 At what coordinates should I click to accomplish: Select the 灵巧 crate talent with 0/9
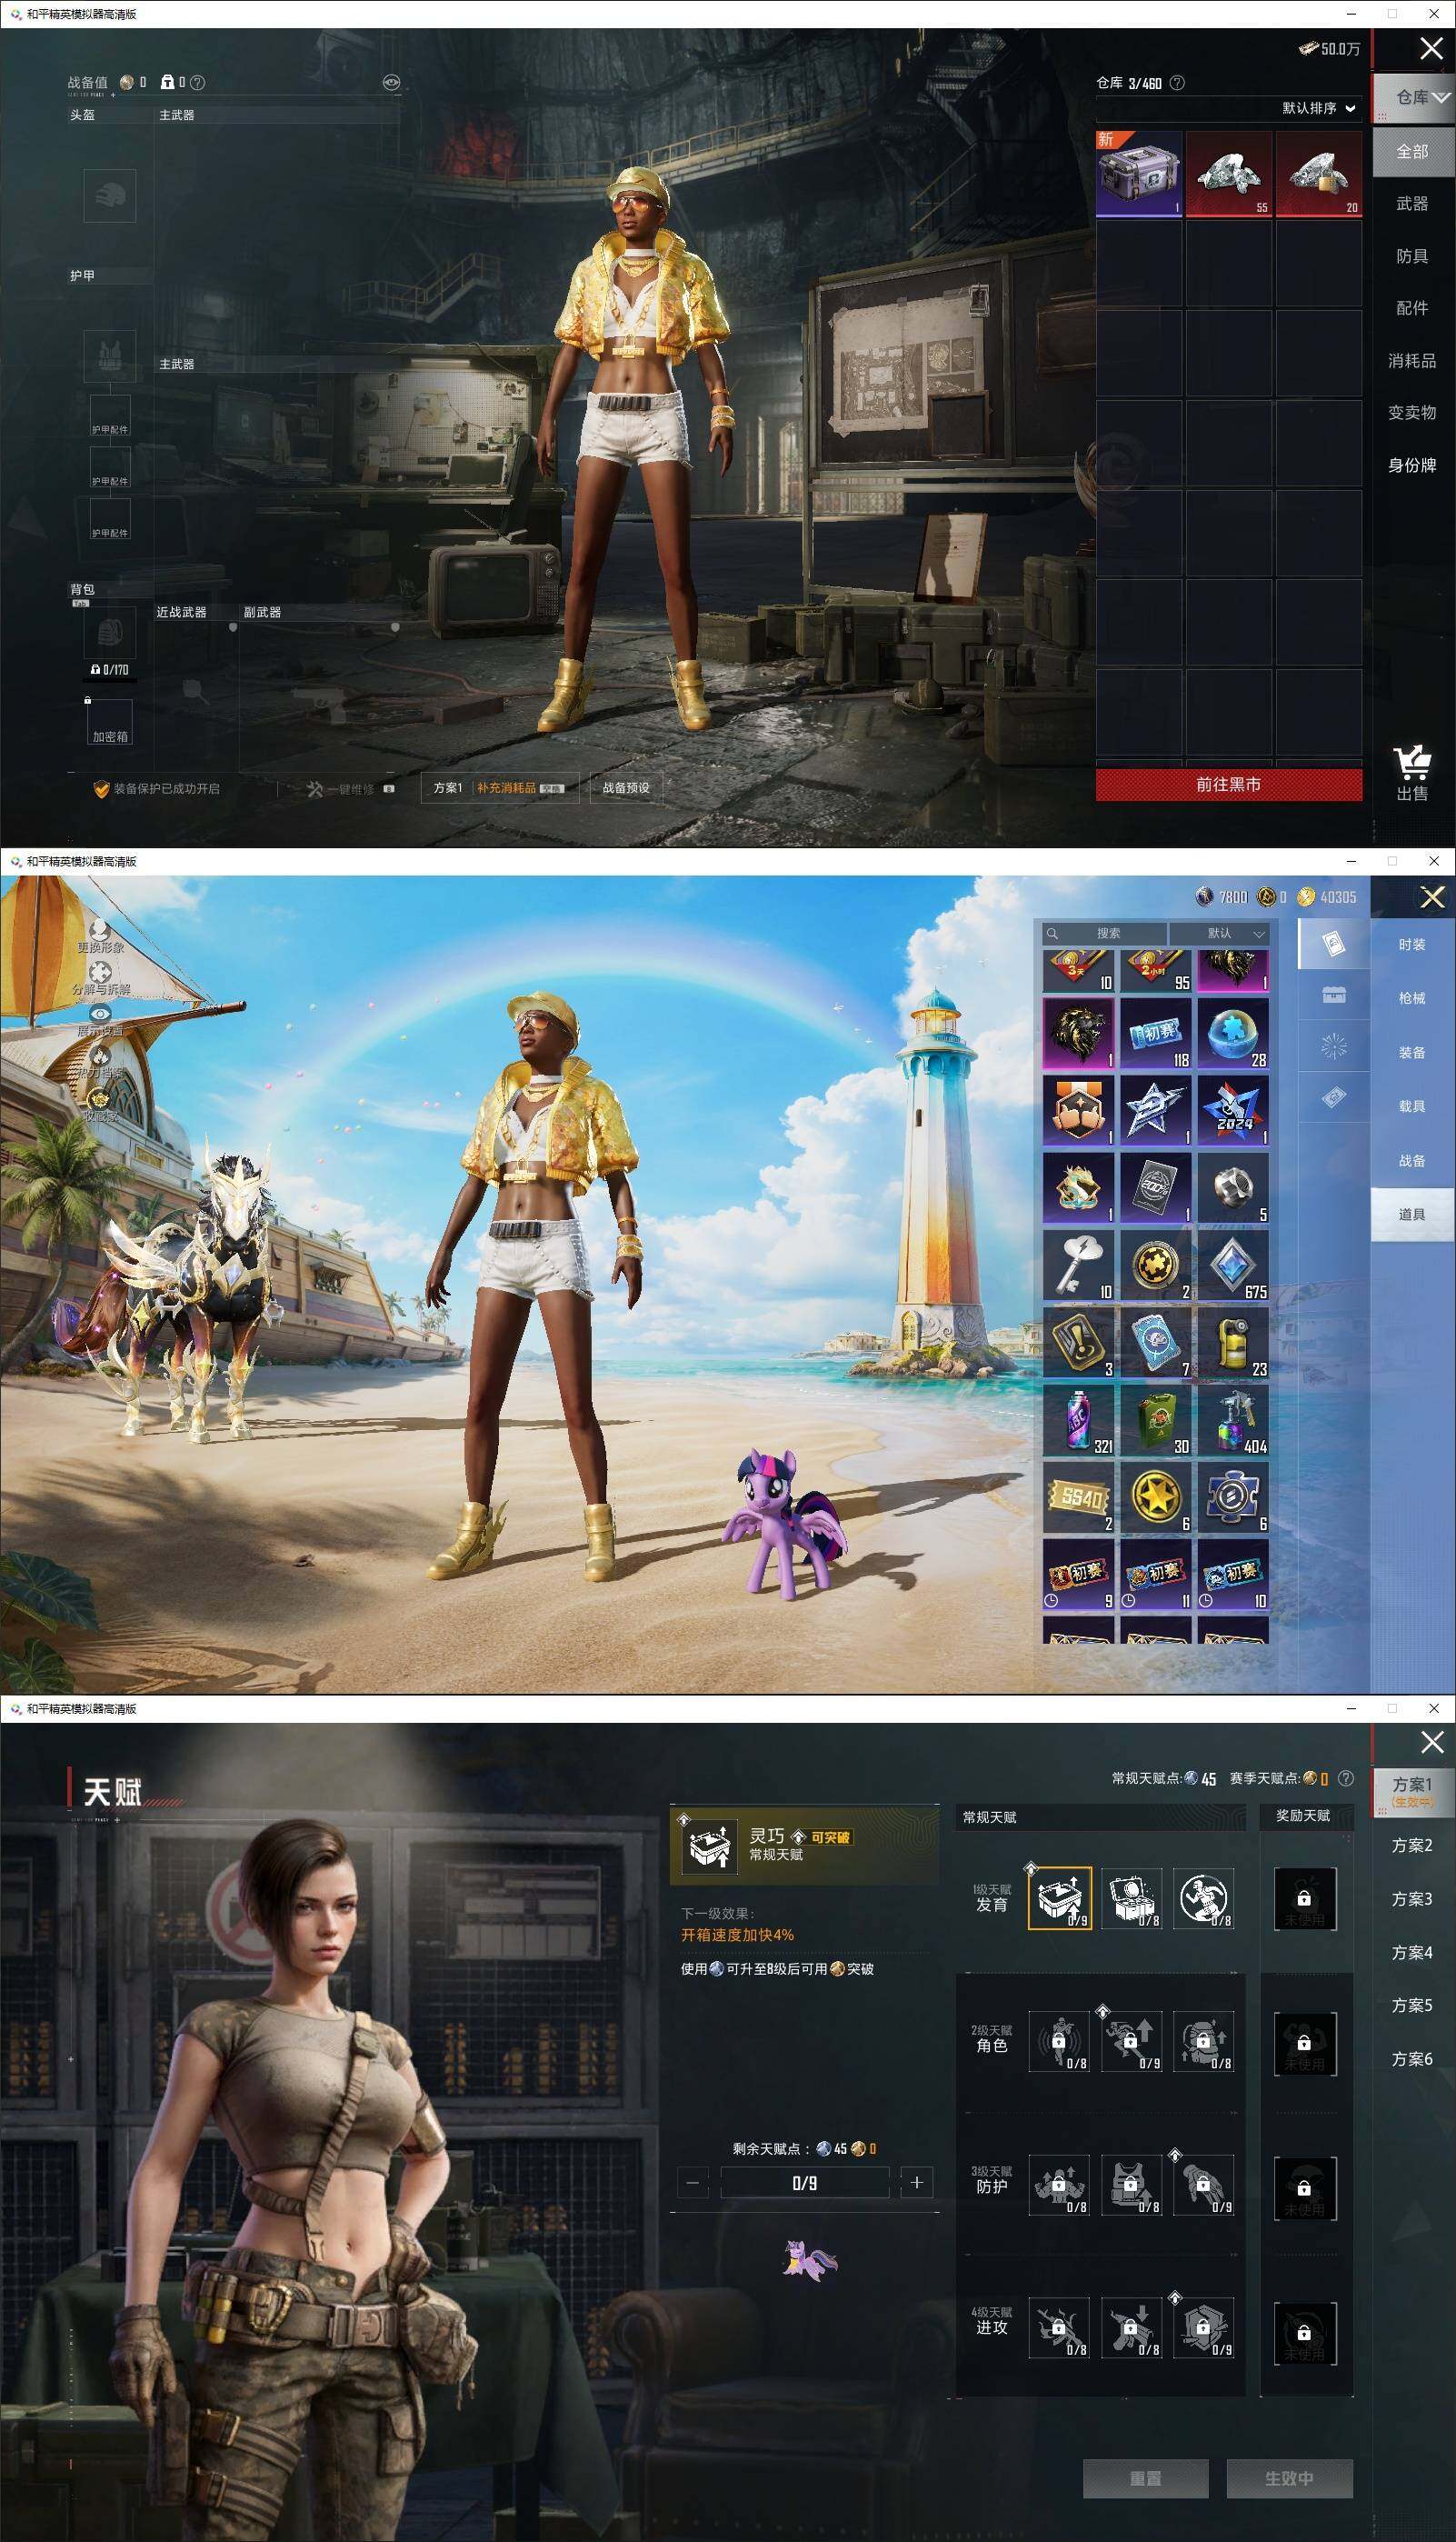(x=1059, y=1898)
